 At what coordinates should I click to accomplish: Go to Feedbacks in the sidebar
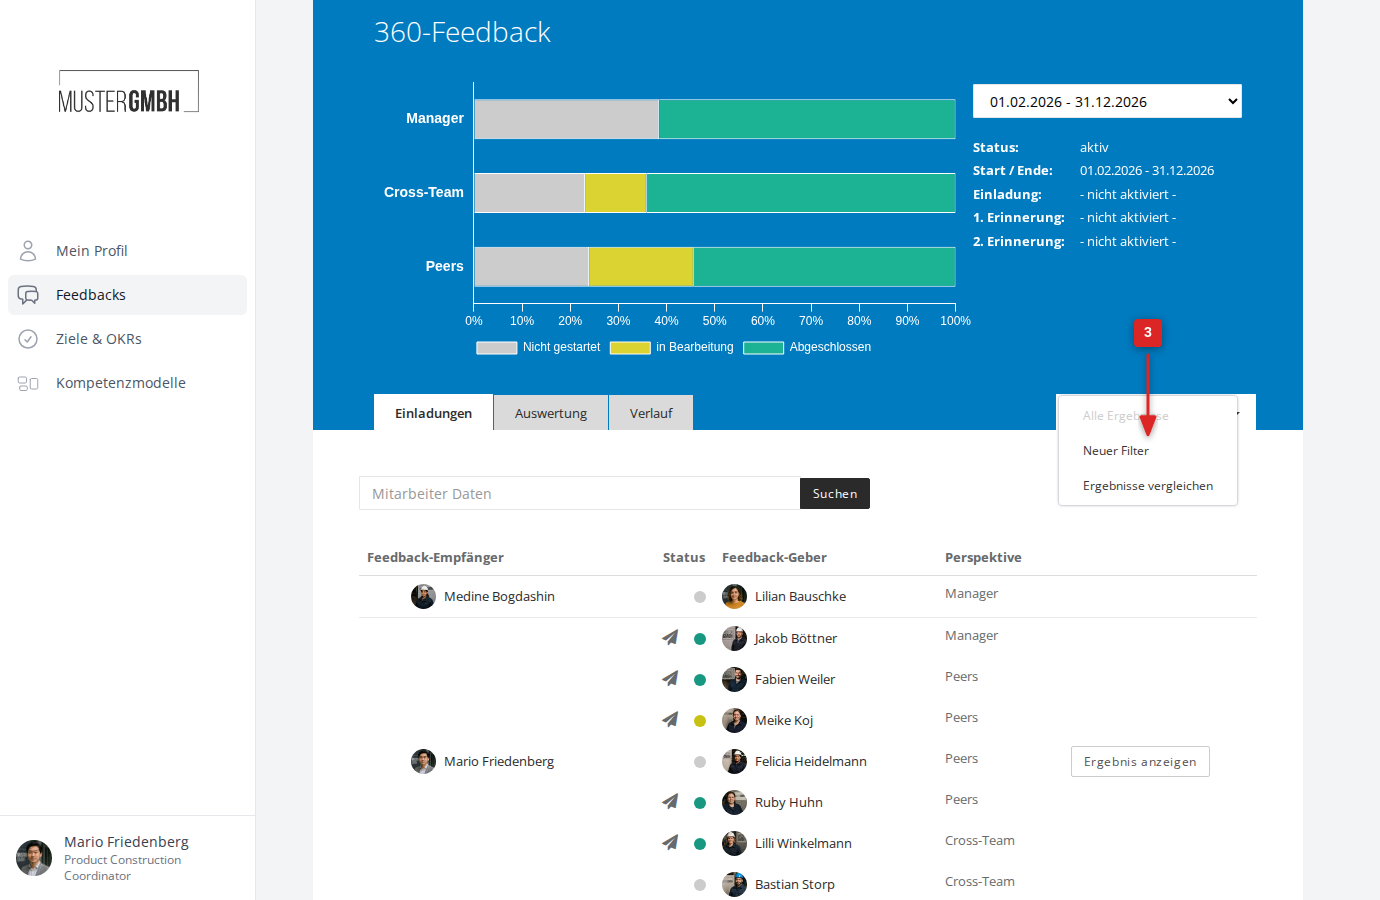[127, 295]
